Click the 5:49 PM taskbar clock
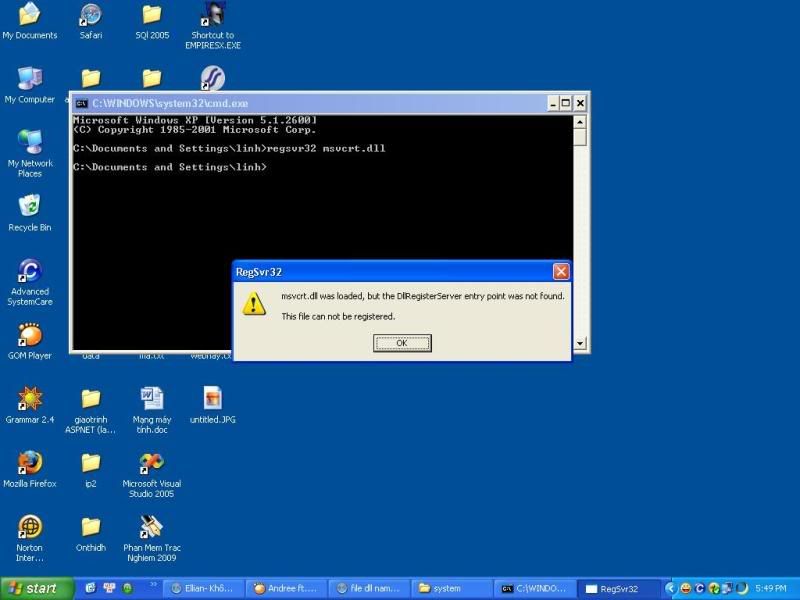Viewport: 800px width, 600px height. tap(771, 588)
